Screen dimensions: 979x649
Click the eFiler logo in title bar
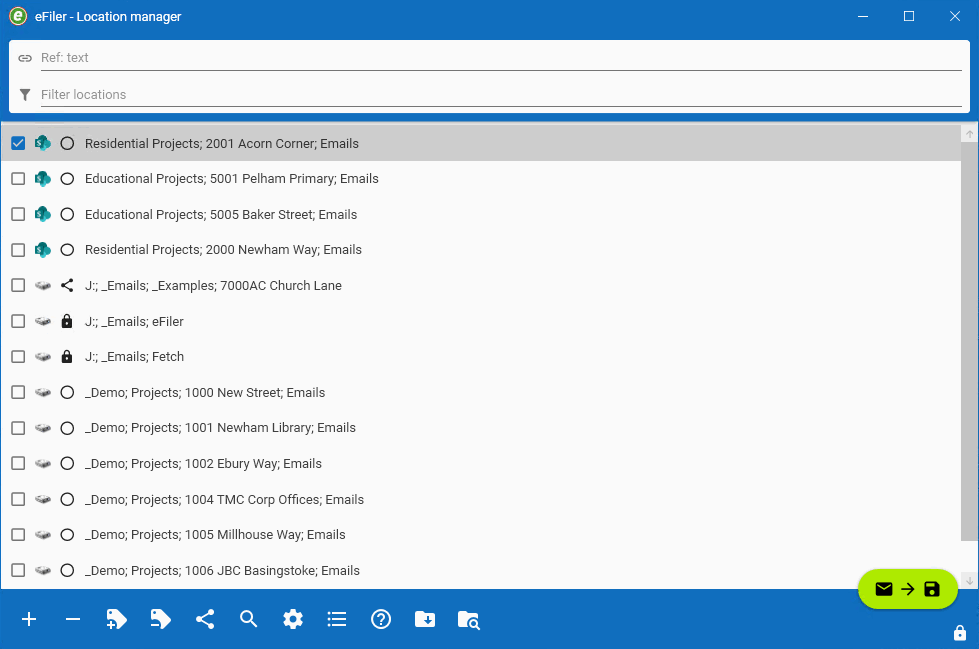click(18, 16)
